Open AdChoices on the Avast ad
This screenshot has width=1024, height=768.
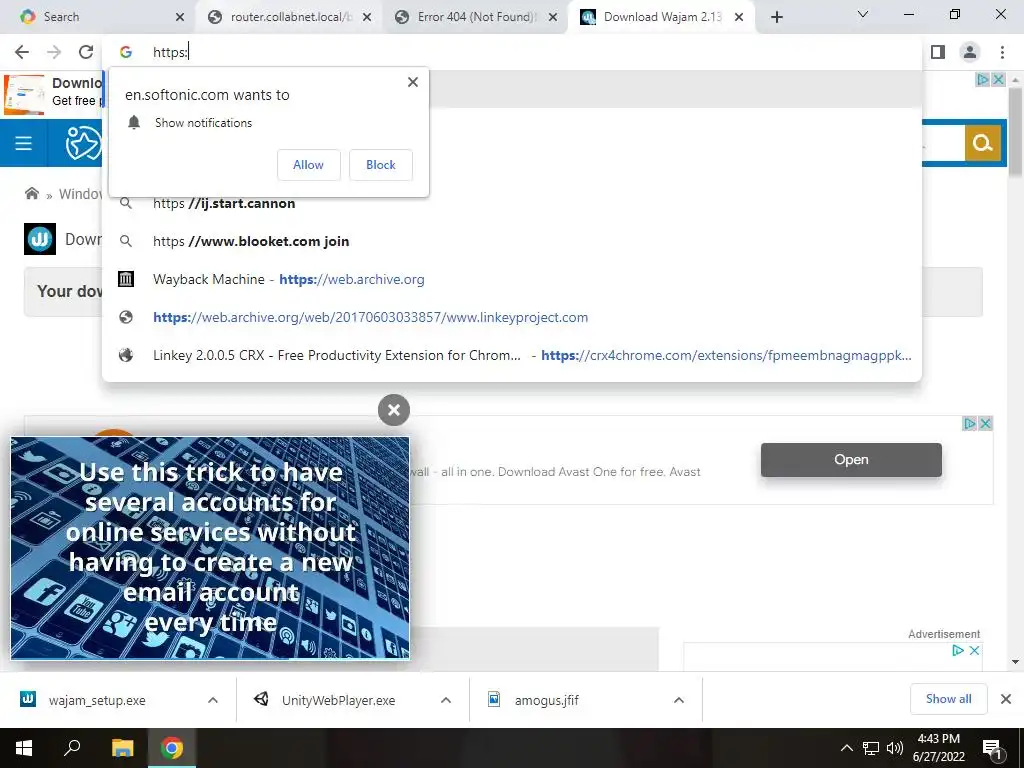pyautogui.click(x=970, y=423)
